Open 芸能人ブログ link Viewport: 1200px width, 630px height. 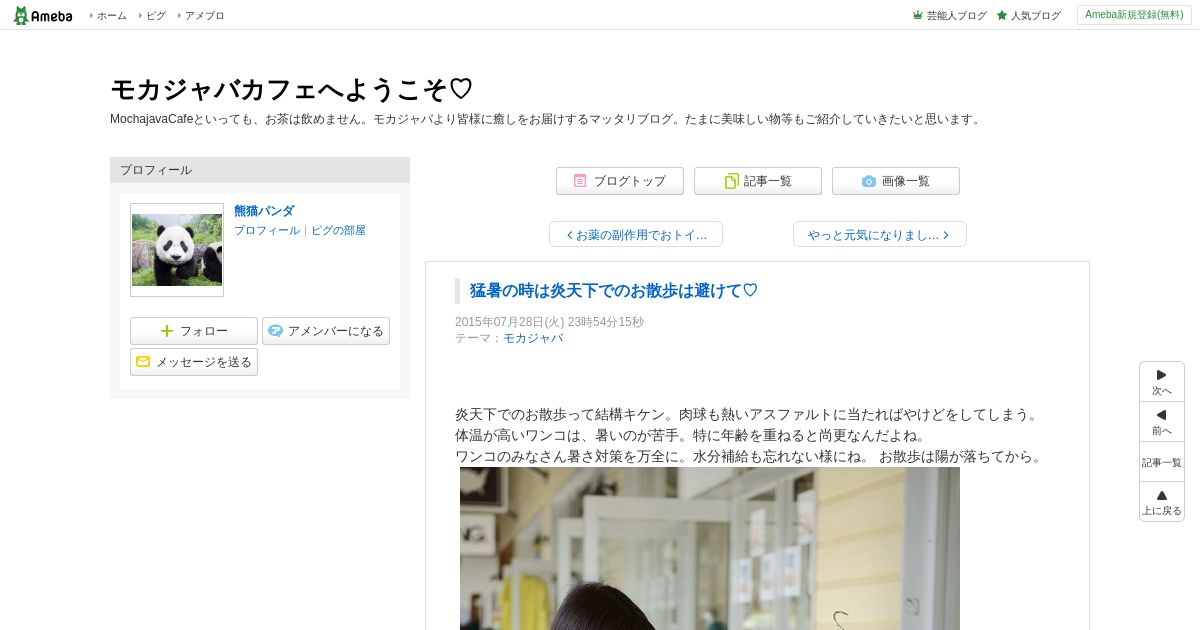click(956, 16)
